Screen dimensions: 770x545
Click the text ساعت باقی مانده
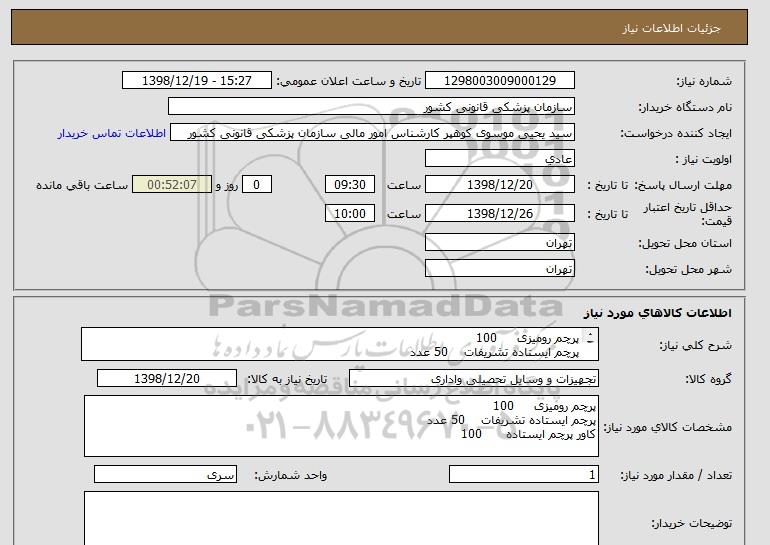point(82,185)
